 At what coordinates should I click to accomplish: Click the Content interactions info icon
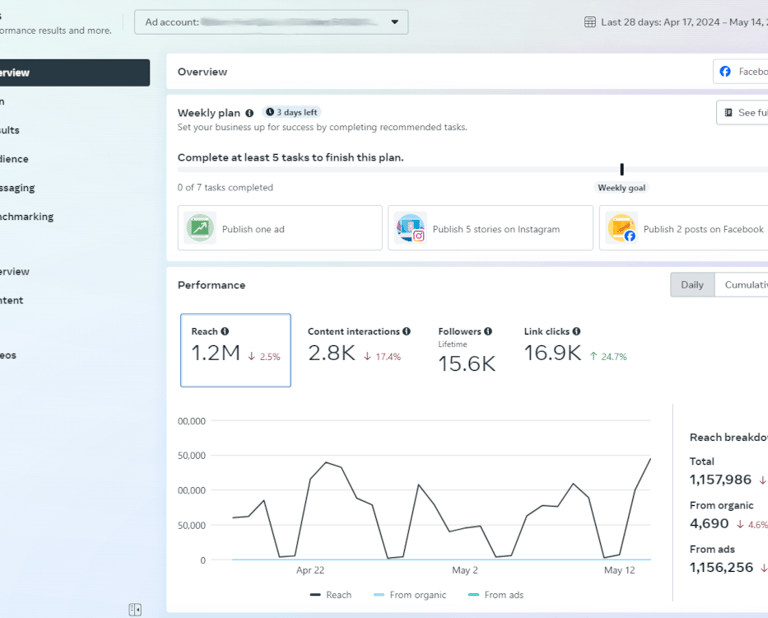pos(407,332)
